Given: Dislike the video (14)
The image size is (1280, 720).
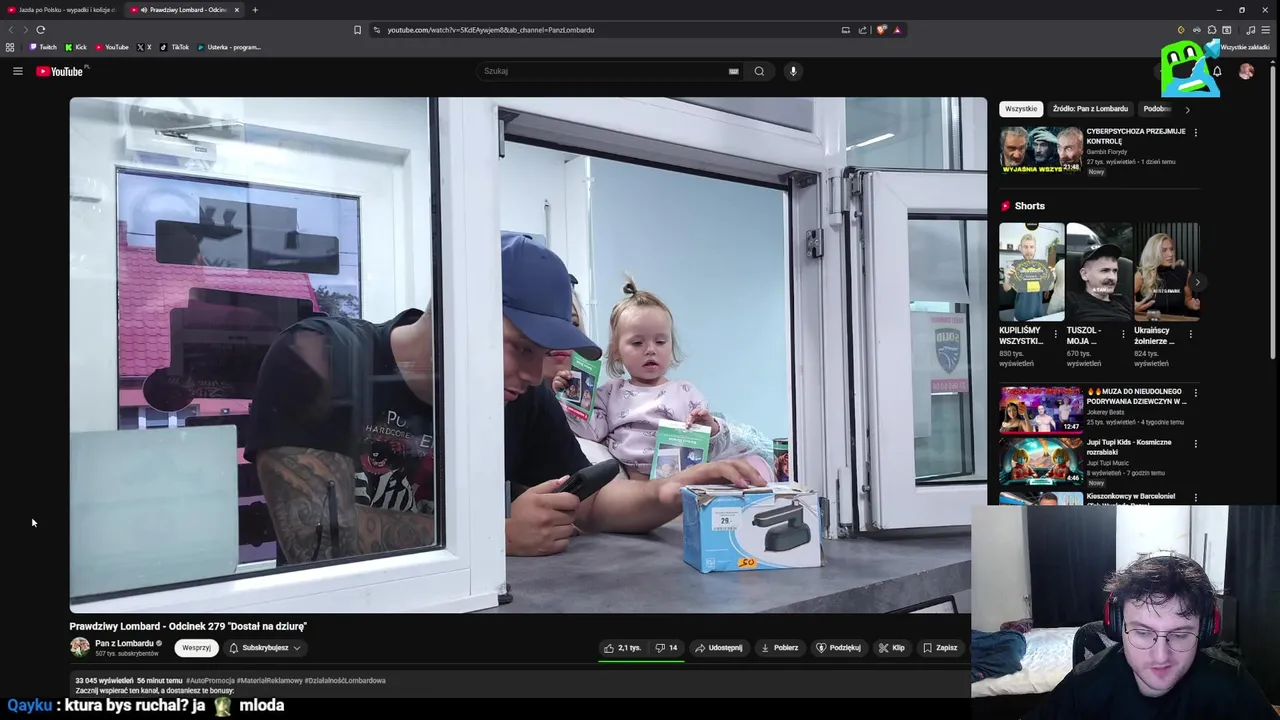Looking at the screenshot, I should (x=666, y=648).
